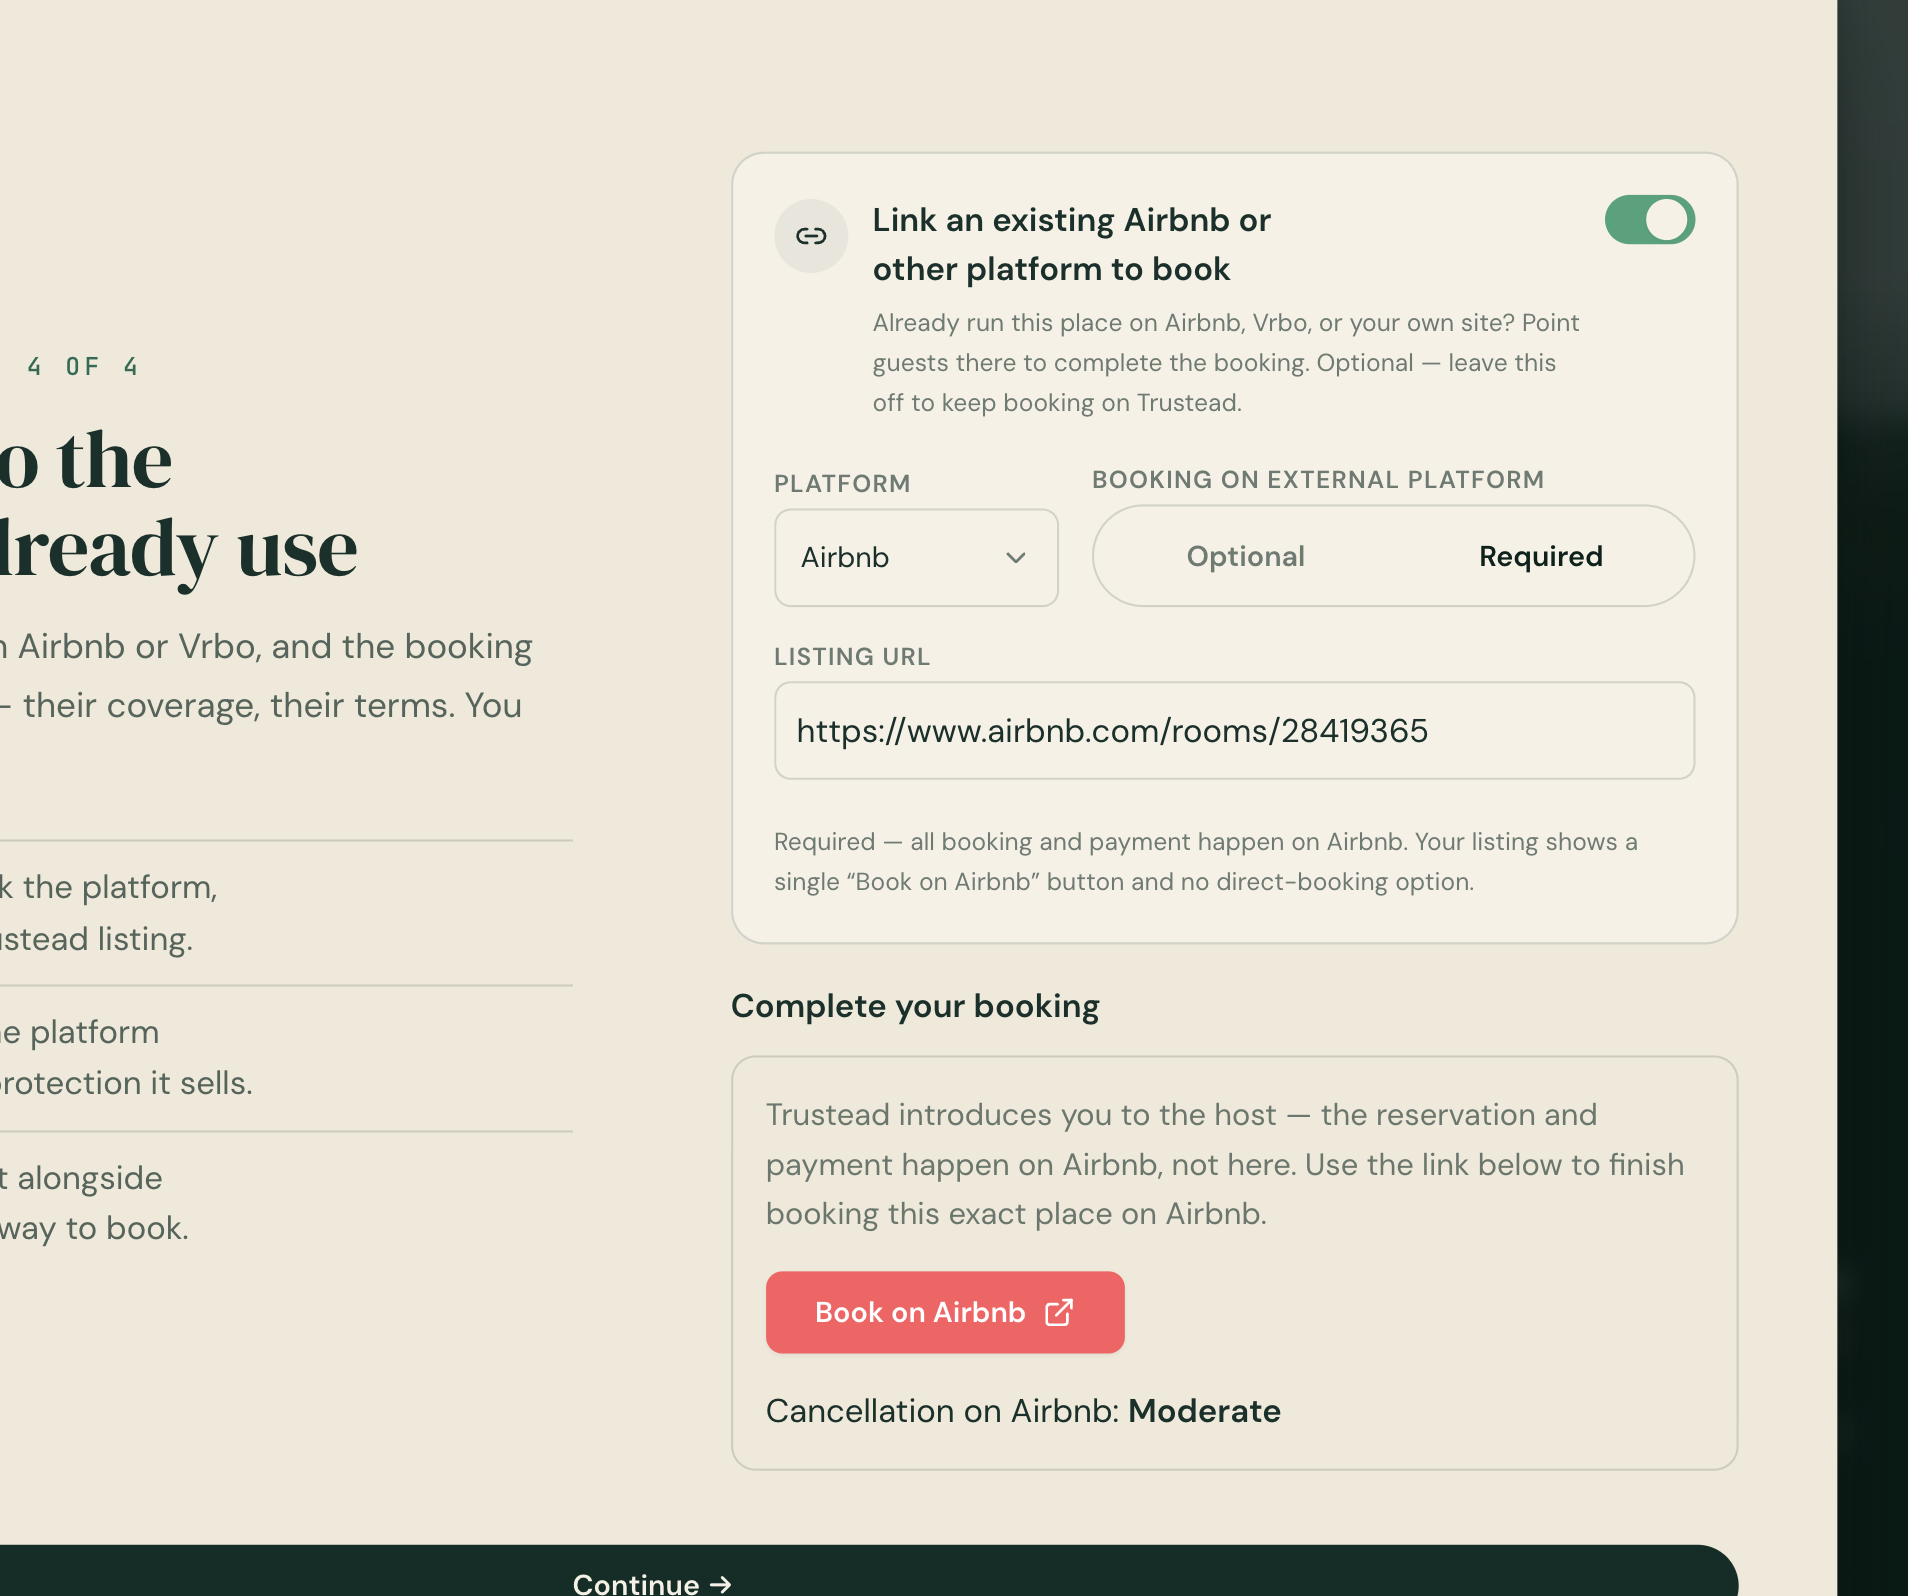Image resolution: width=1908 pixels, height=1596 pixels.
Task: Click the "Link an existing Airbnb" heading
Action: 1071,244
